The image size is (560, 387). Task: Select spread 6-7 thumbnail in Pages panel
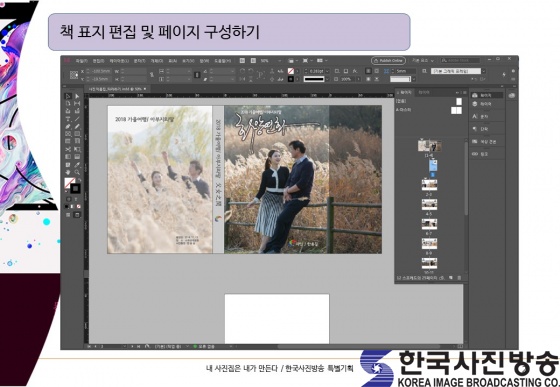(x=429, y=224)
